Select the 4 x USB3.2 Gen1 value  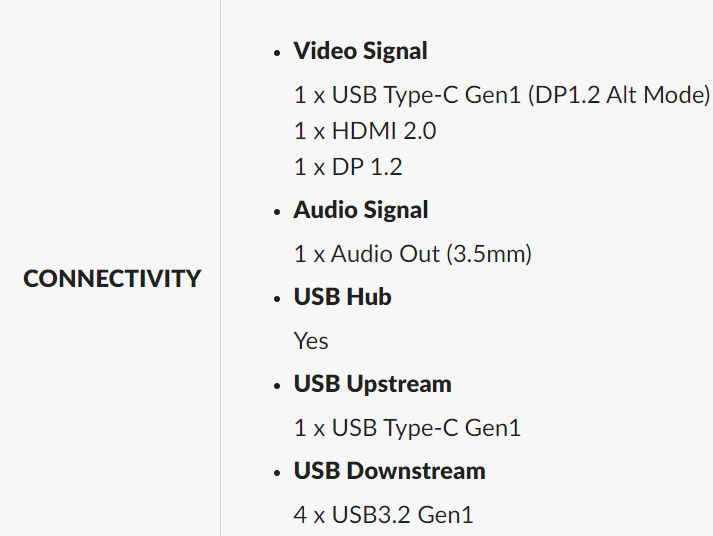383,515
